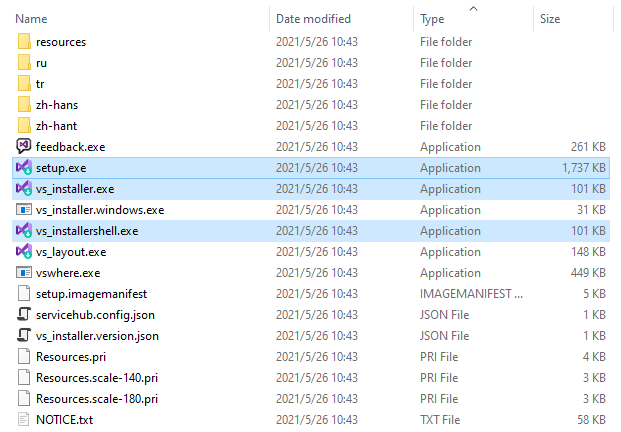Click the tr folder icon
The image size is (621, 432).
24,84
